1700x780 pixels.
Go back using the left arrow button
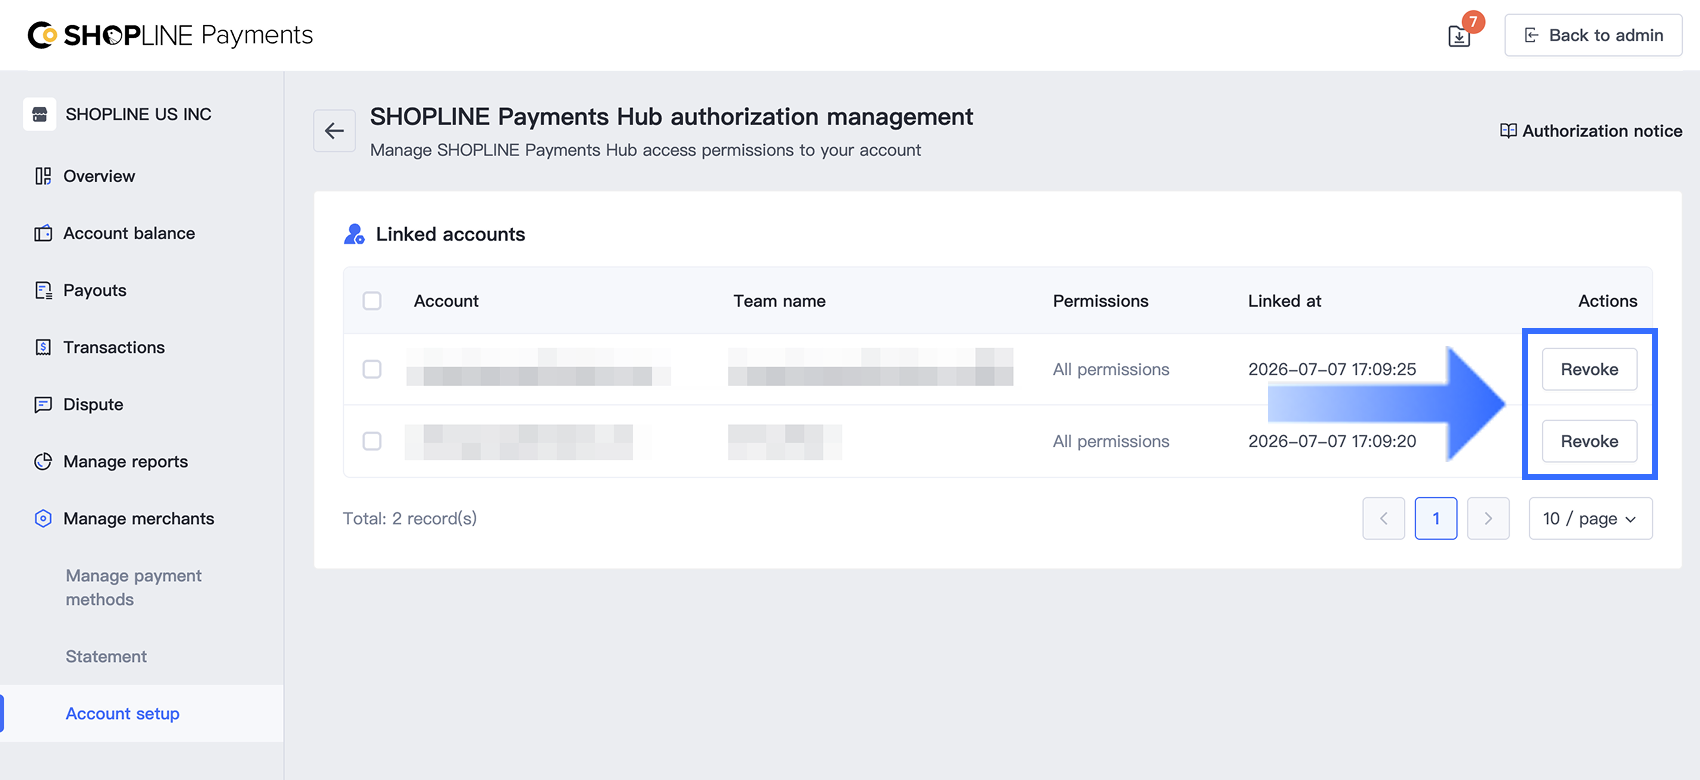(x=334, y=131)
